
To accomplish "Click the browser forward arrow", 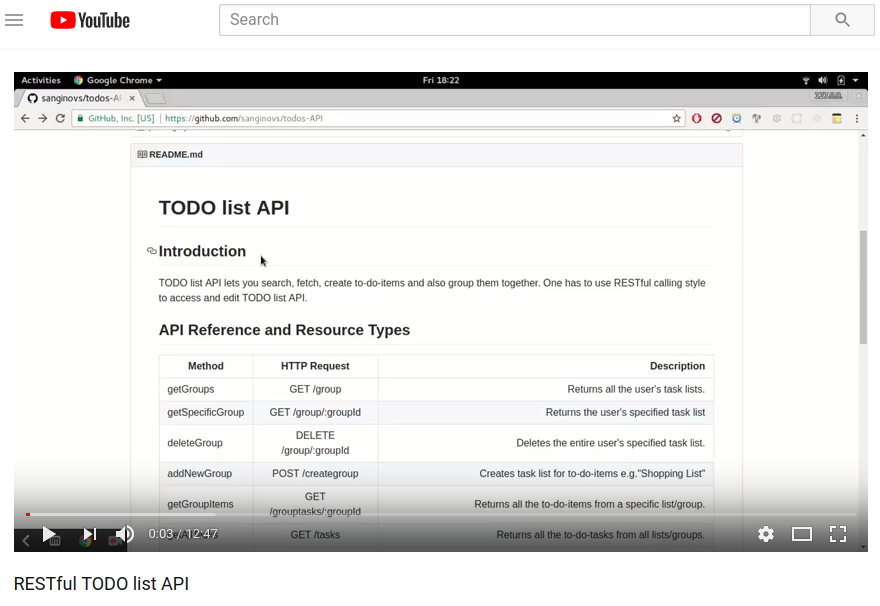I will [43, 118].
